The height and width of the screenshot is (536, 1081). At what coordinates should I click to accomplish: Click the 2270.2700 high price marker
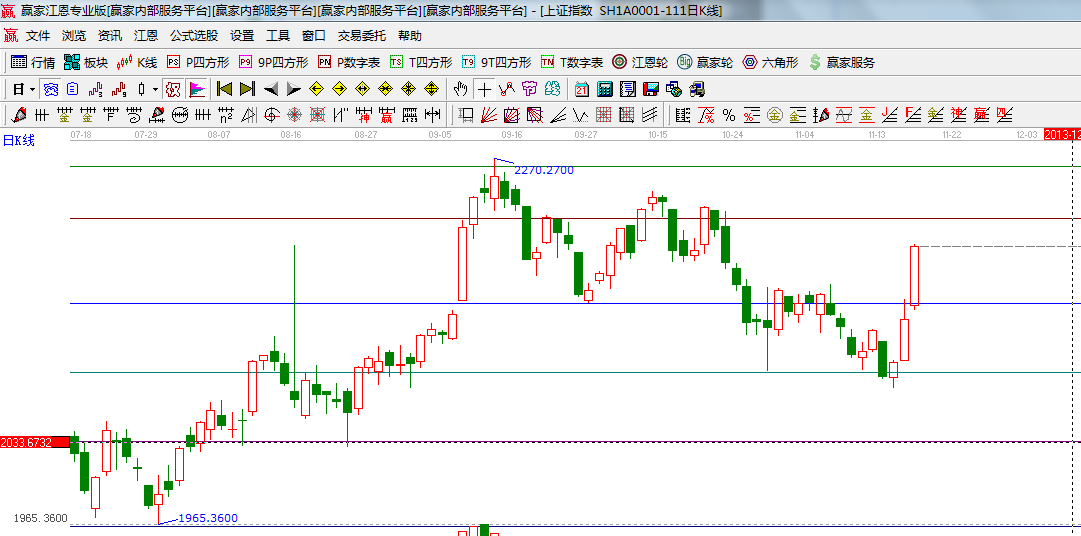(544, 170)
